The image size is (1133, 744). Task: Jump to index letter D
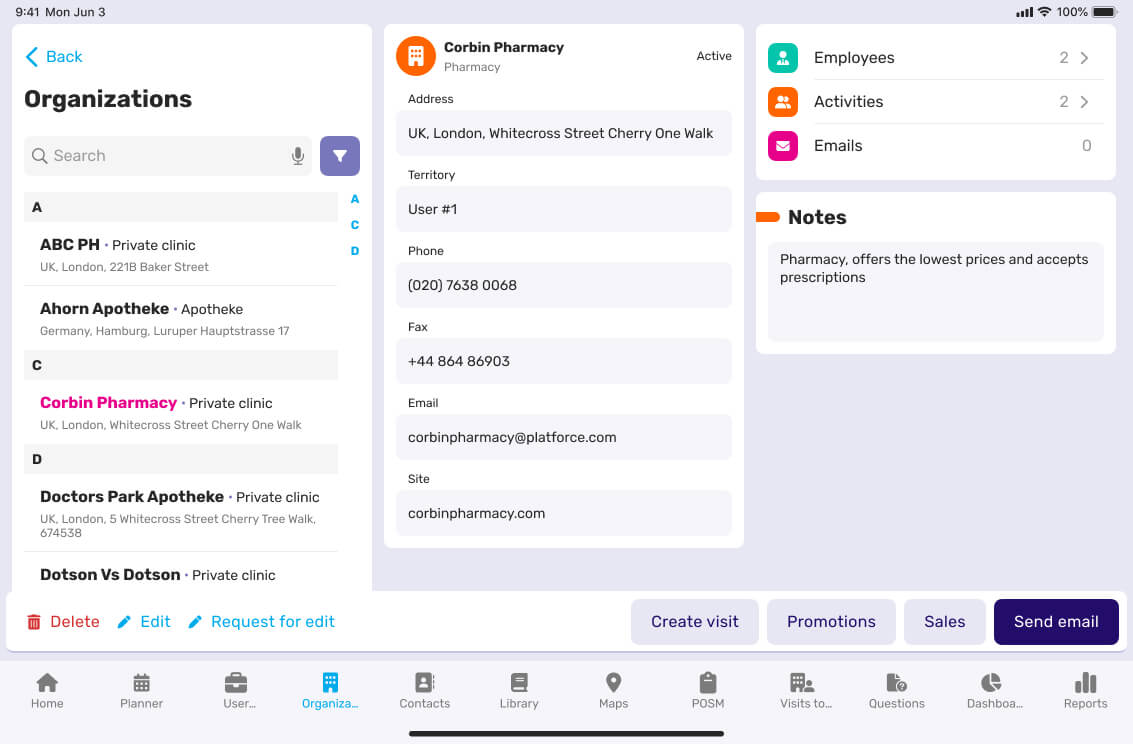[355, 251]
